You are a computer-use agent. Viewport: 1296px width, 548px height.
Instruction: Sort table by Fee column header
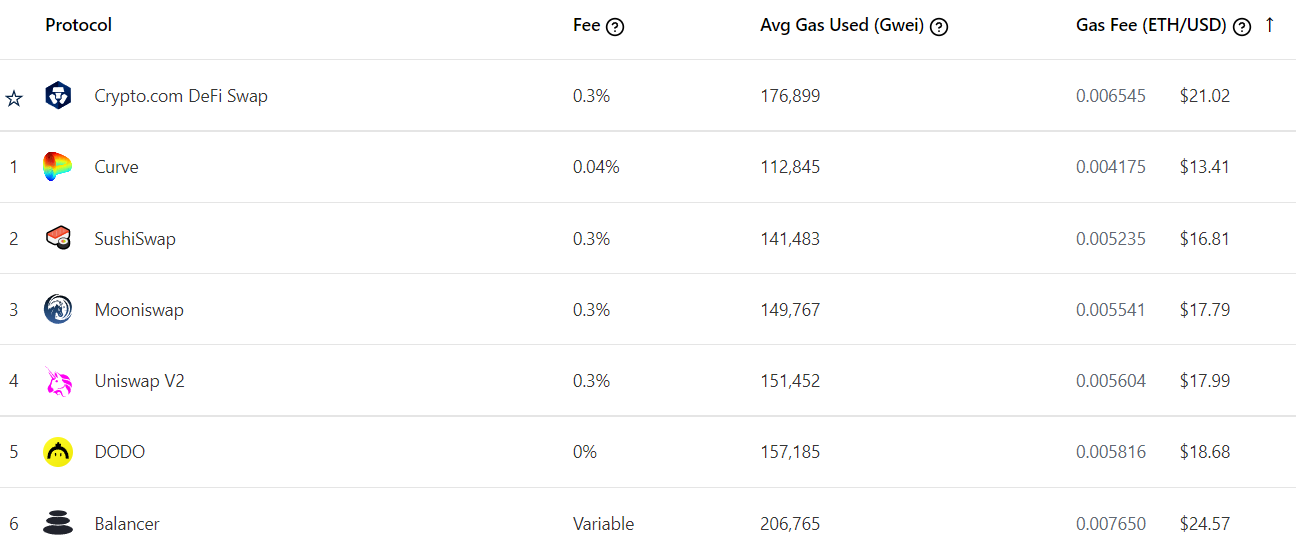point(586,26)
